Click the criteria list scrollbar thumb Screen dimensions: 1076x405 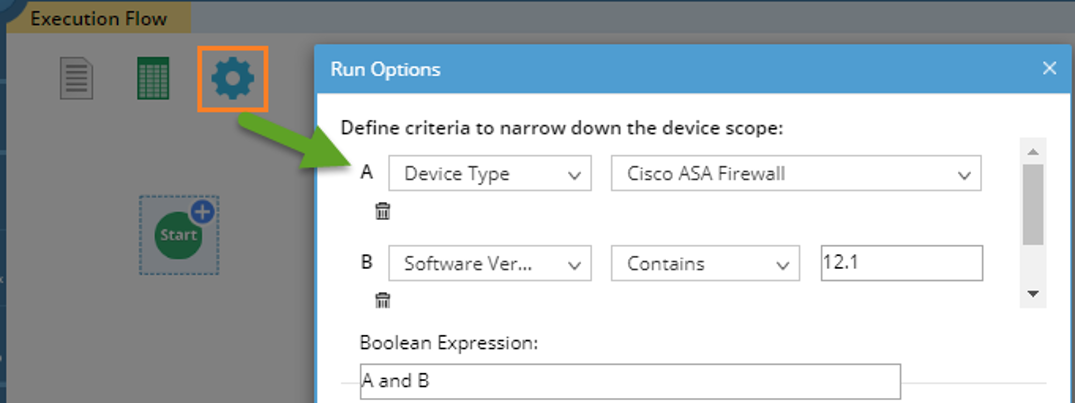[1033, 205]
